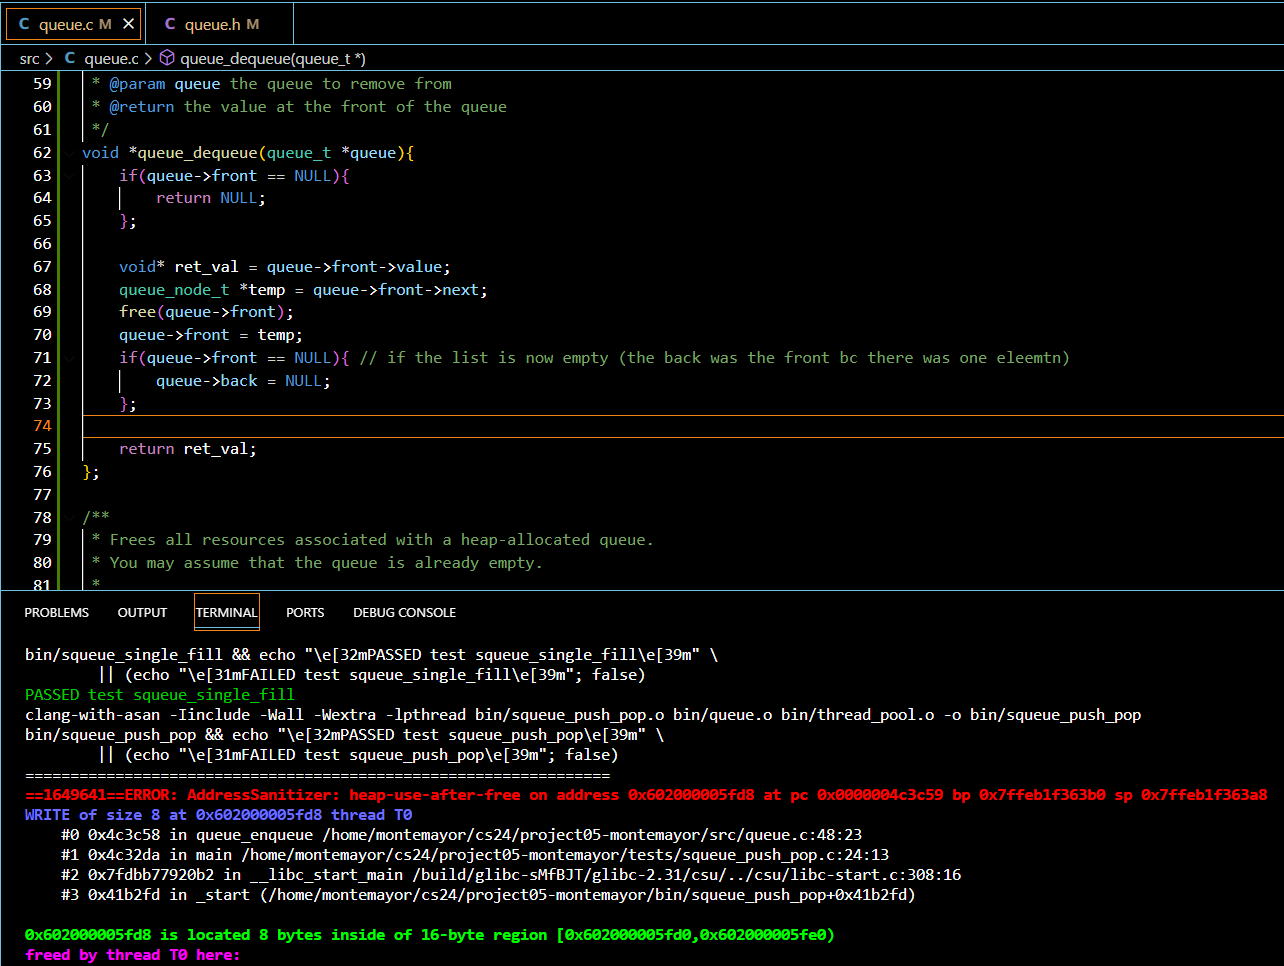Viewport: 1284px width, 966px height.
Task: Click the C file icon on queue.c tab
Action: coord(24,24)
